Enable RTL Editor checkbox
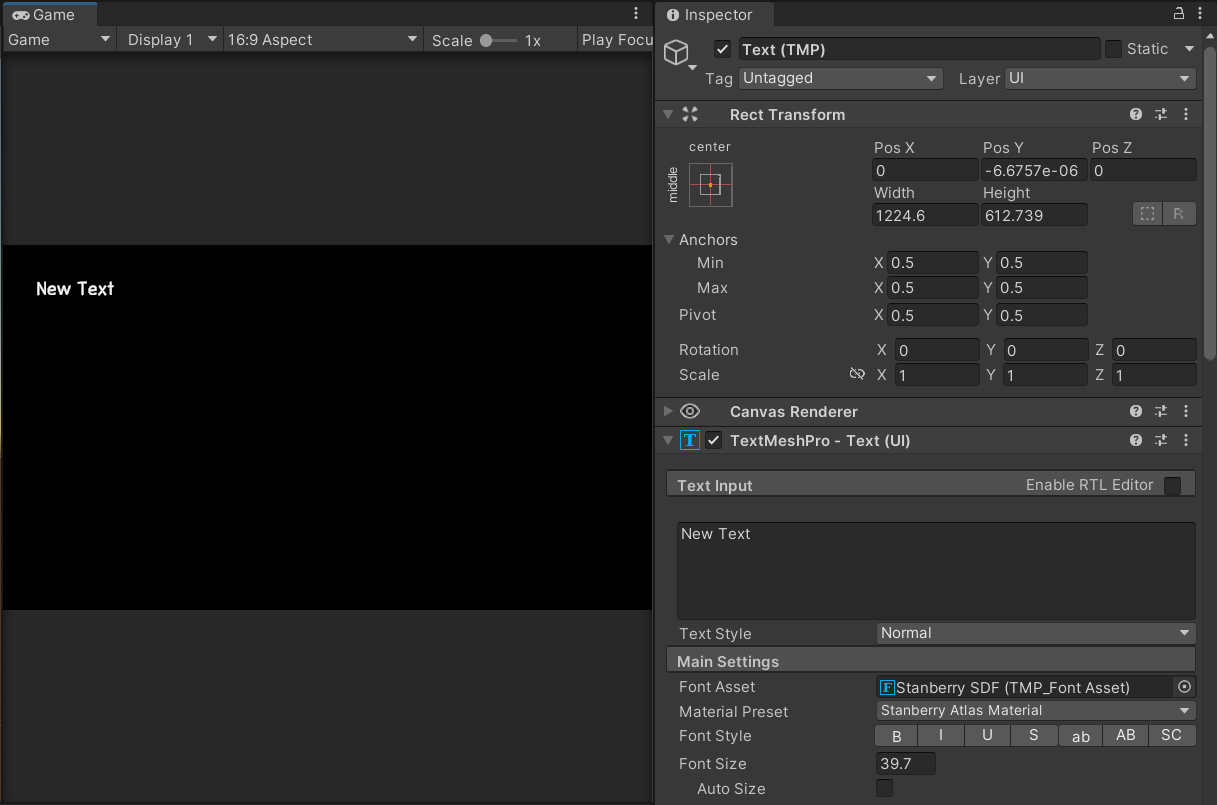 (1172, 486)
